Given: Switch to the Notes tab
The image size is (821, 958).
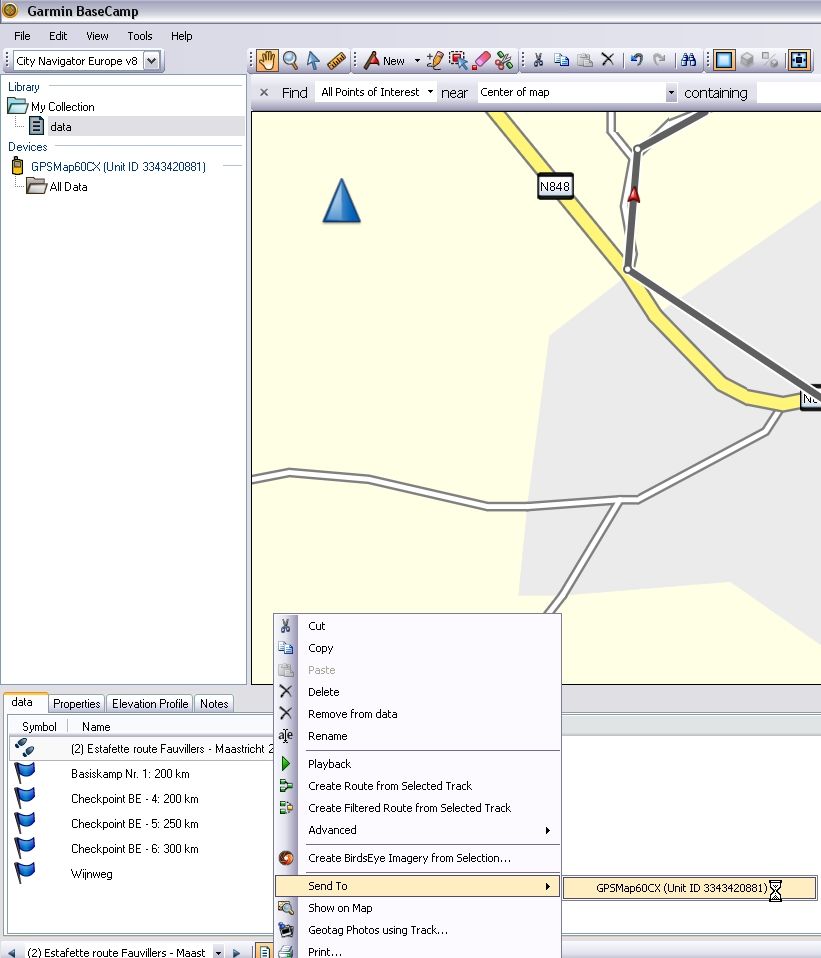Looking at the screenshot, I should tap(214, 704).
